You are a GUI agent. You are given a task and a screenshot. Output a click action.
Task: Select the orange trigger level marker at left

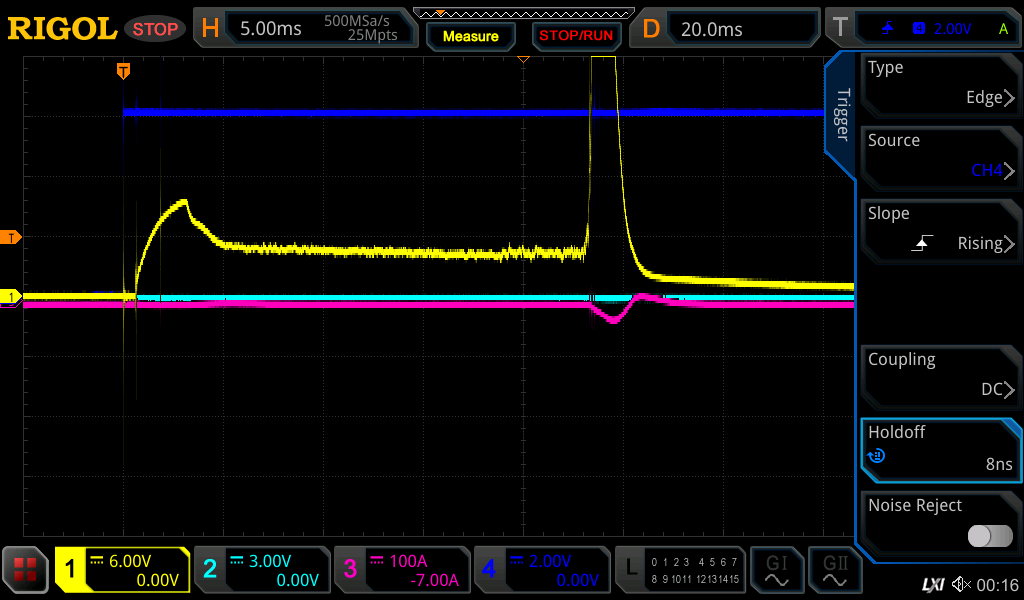(12, 237)
